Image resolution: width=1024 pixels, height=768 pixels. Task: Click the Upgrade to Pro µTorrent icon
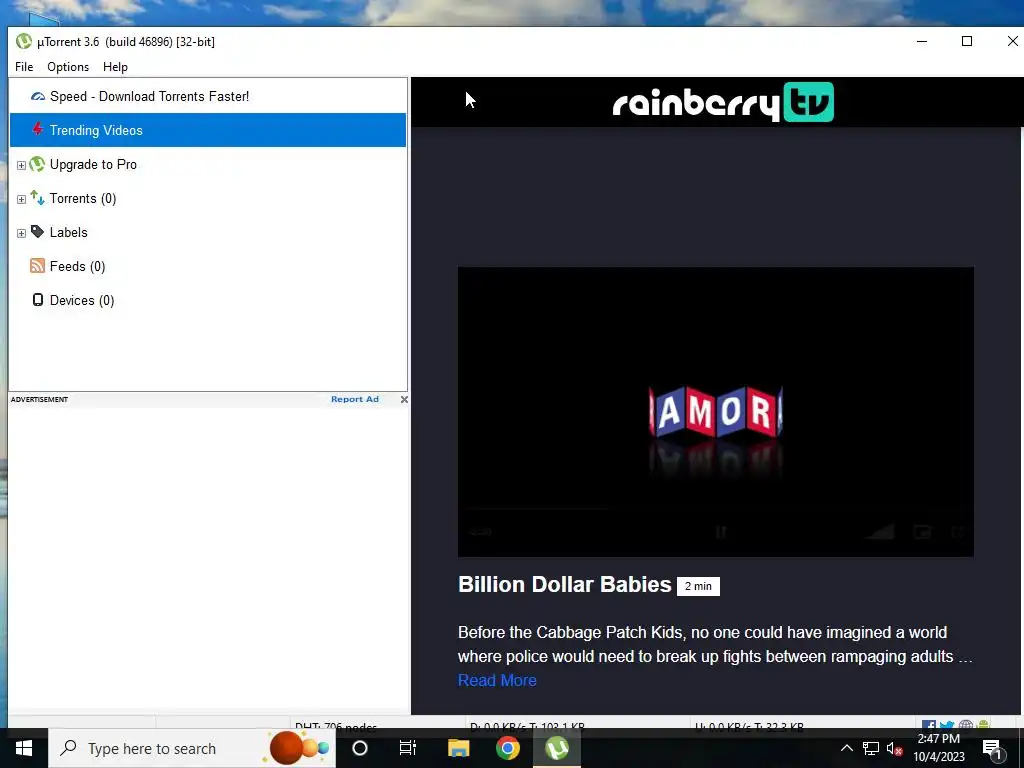click(x=37, y=164)
